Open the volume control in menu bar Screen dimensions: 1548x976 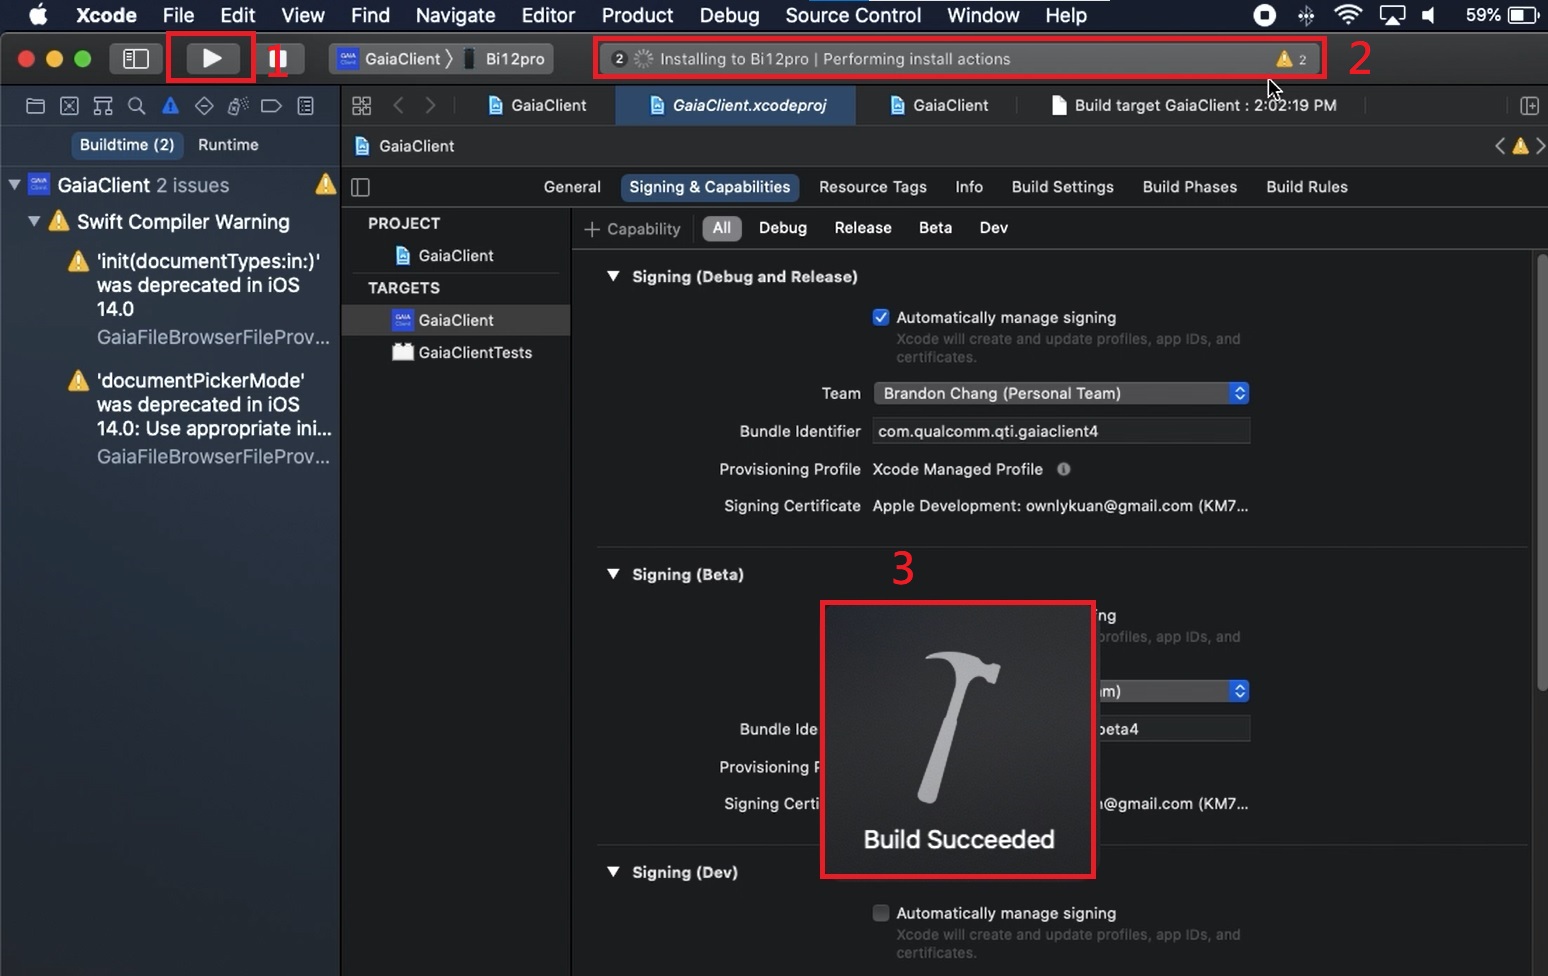(x=1429, y=15)
